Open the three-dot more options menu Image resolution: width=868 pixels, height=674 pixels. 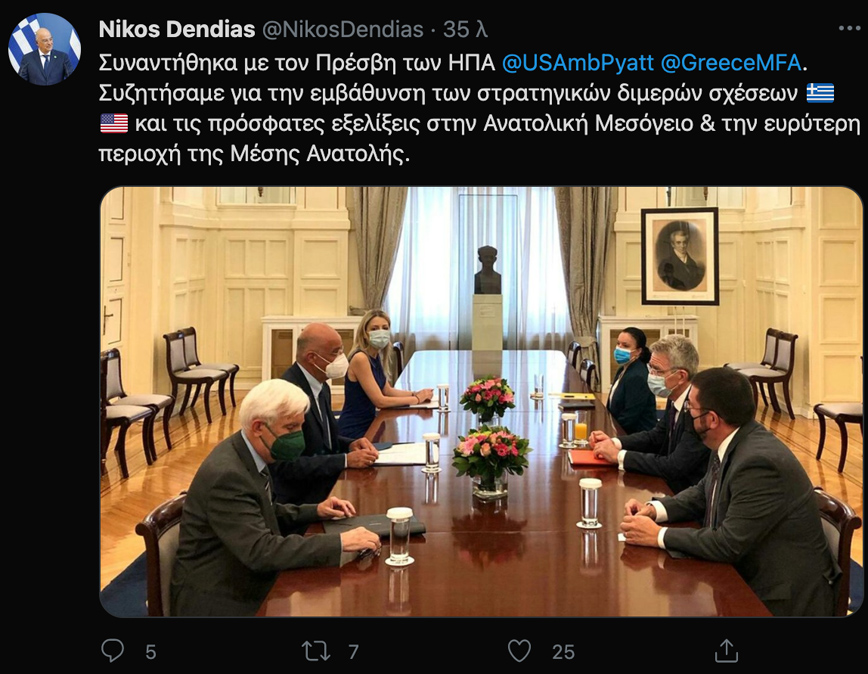[x=849, y=28]
